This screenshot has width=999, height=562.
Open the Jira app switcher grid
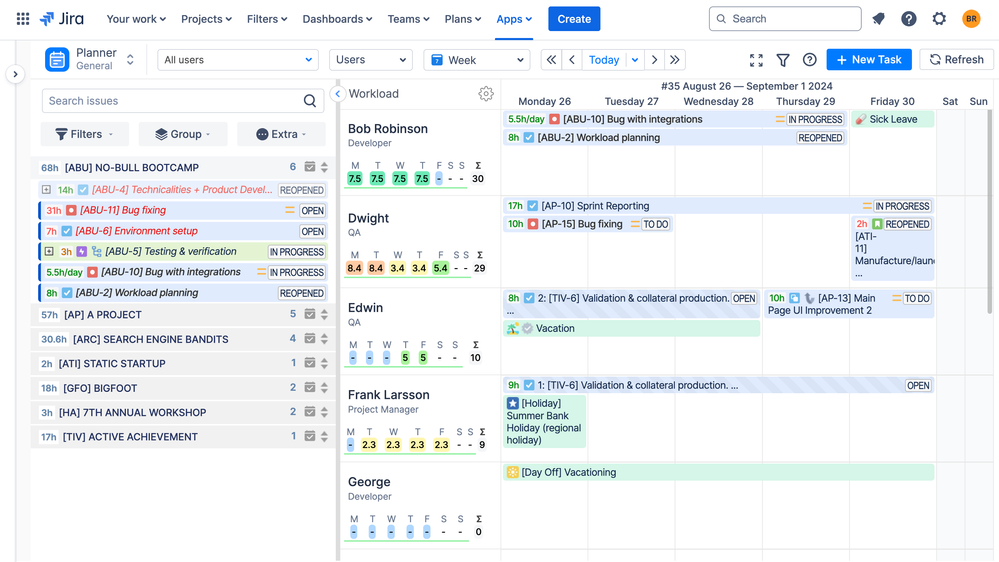(x=23, y=18)
